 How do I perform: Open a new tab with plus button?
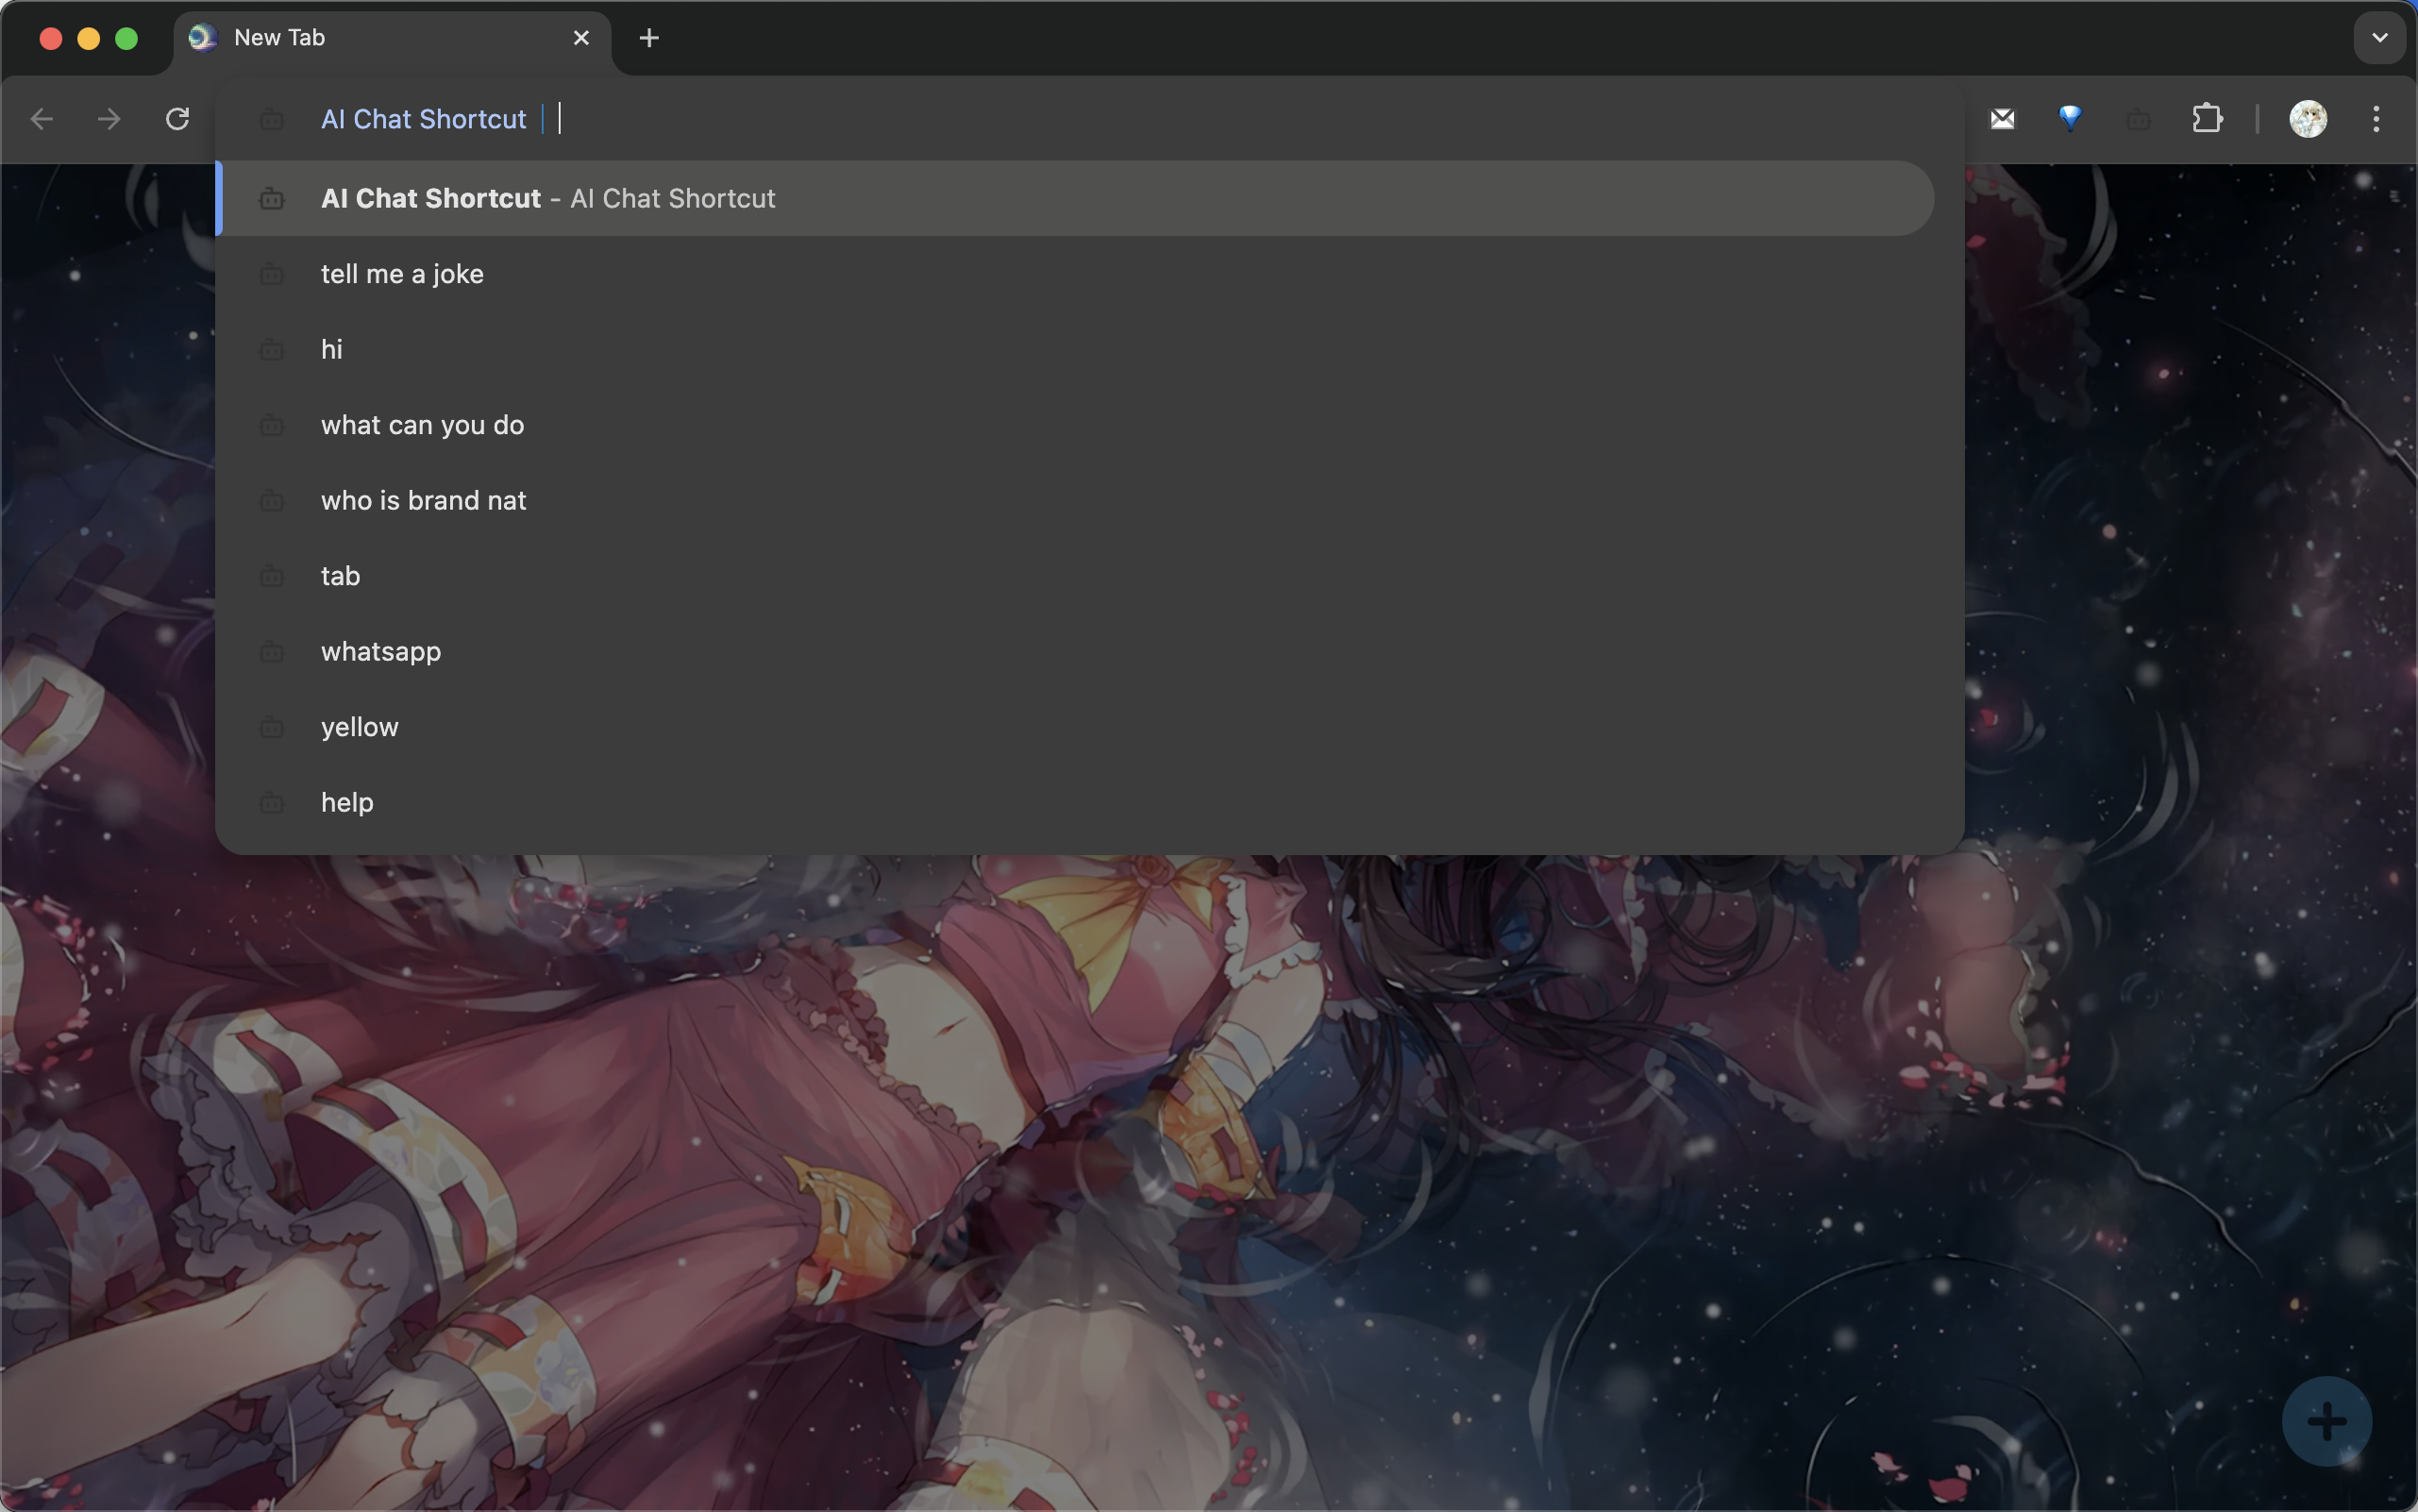[648, 38]
